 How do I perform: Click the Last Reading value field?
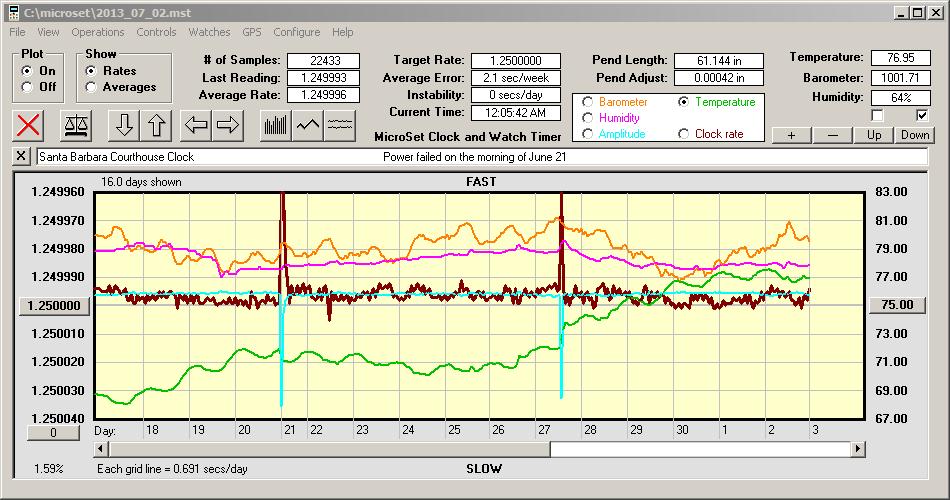pos(324,78)
